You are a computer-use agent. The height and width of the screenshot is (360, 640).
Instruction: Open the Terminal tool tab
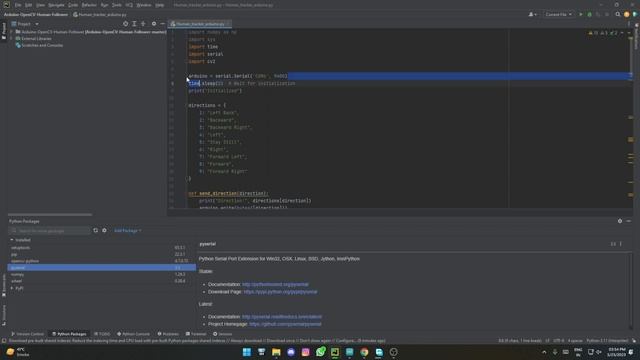pyautogui.click(x=196, y=334)
